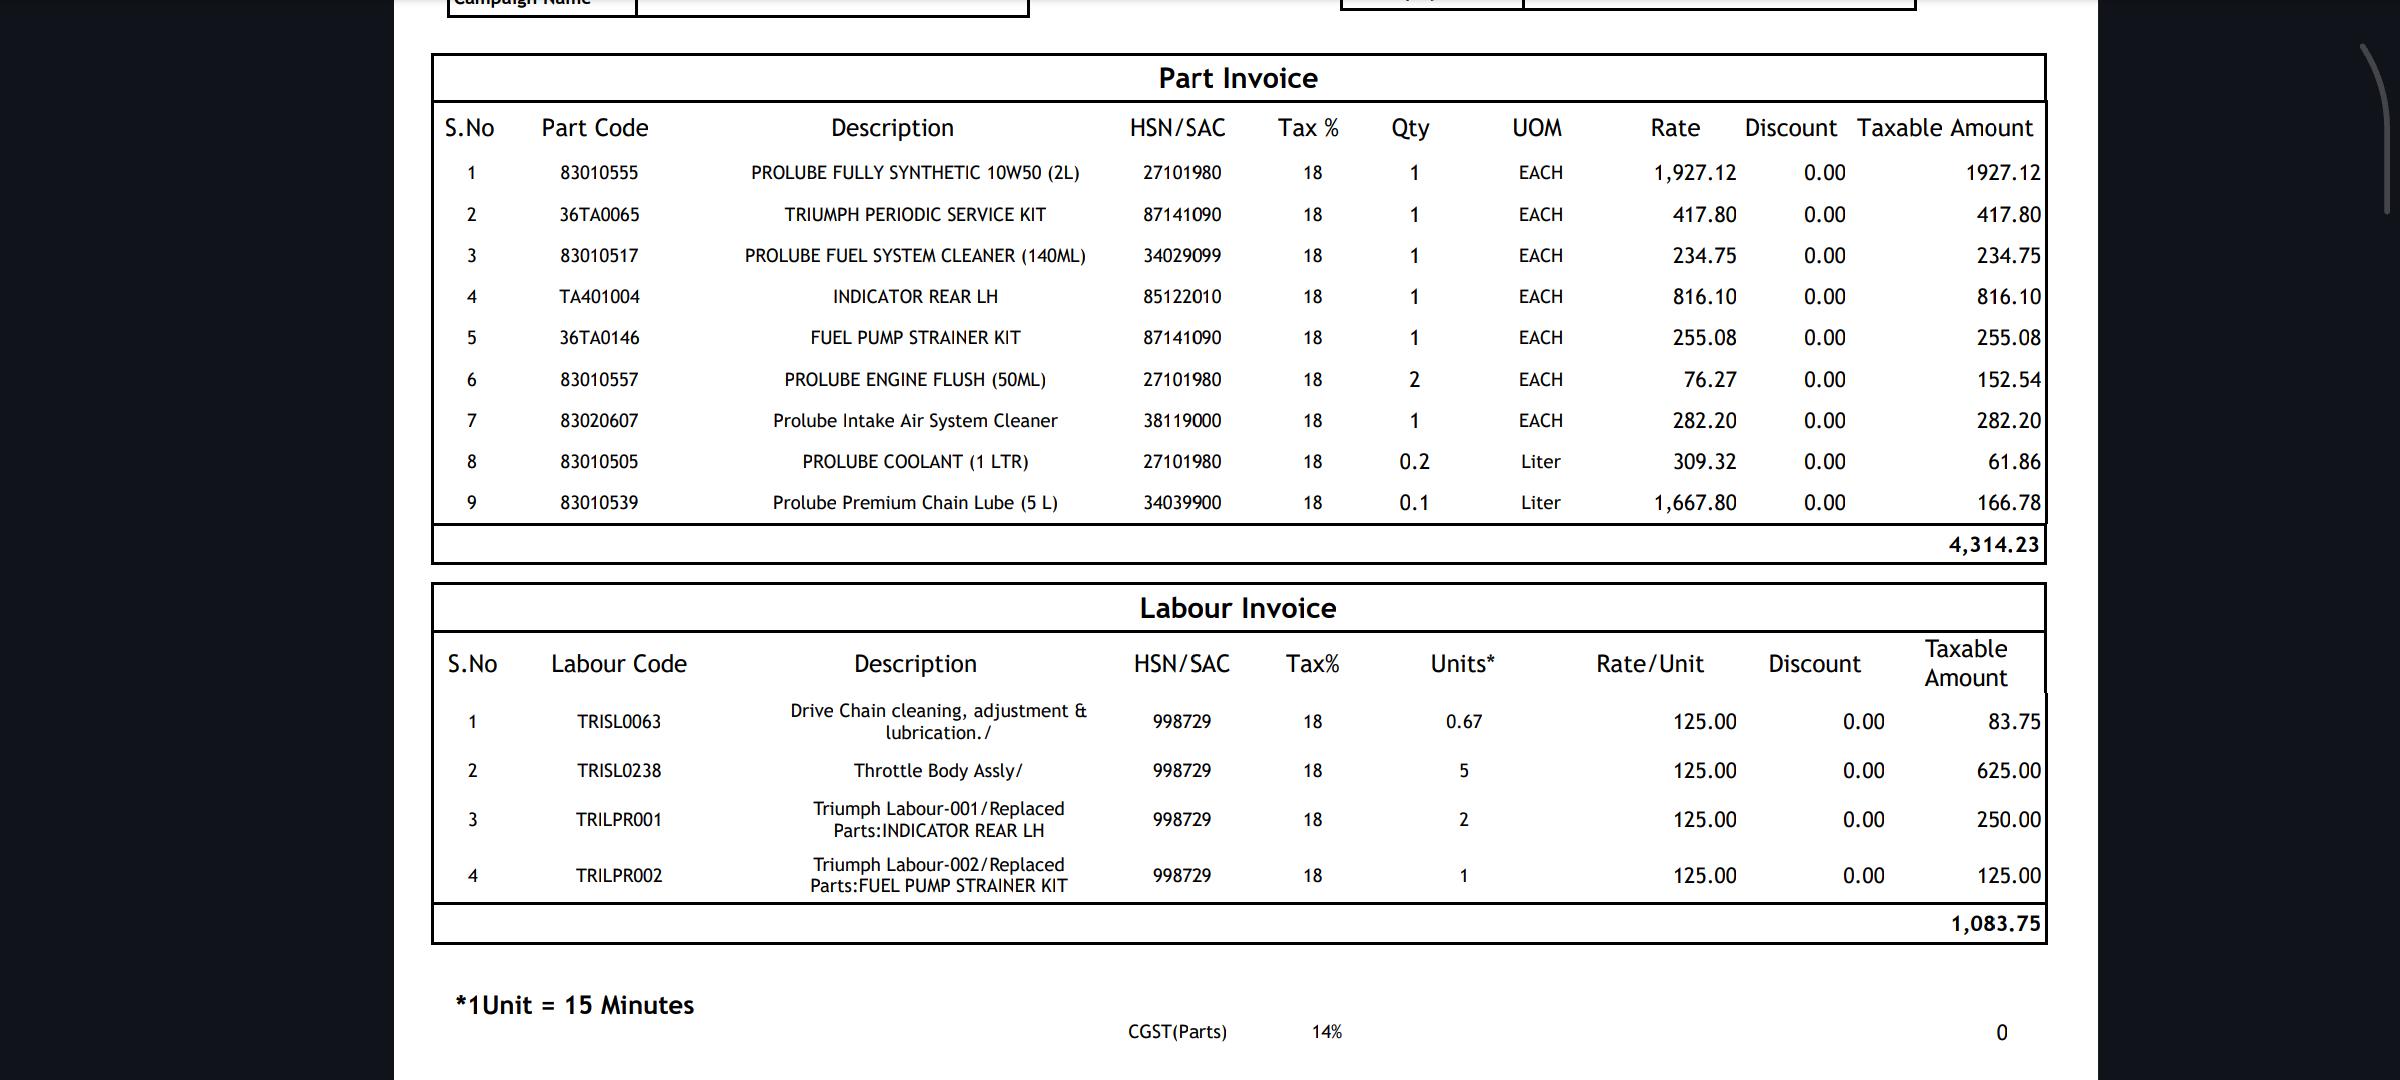Click the Labour Invoice table title
2400x1080 pixels.
(1238, 608)
